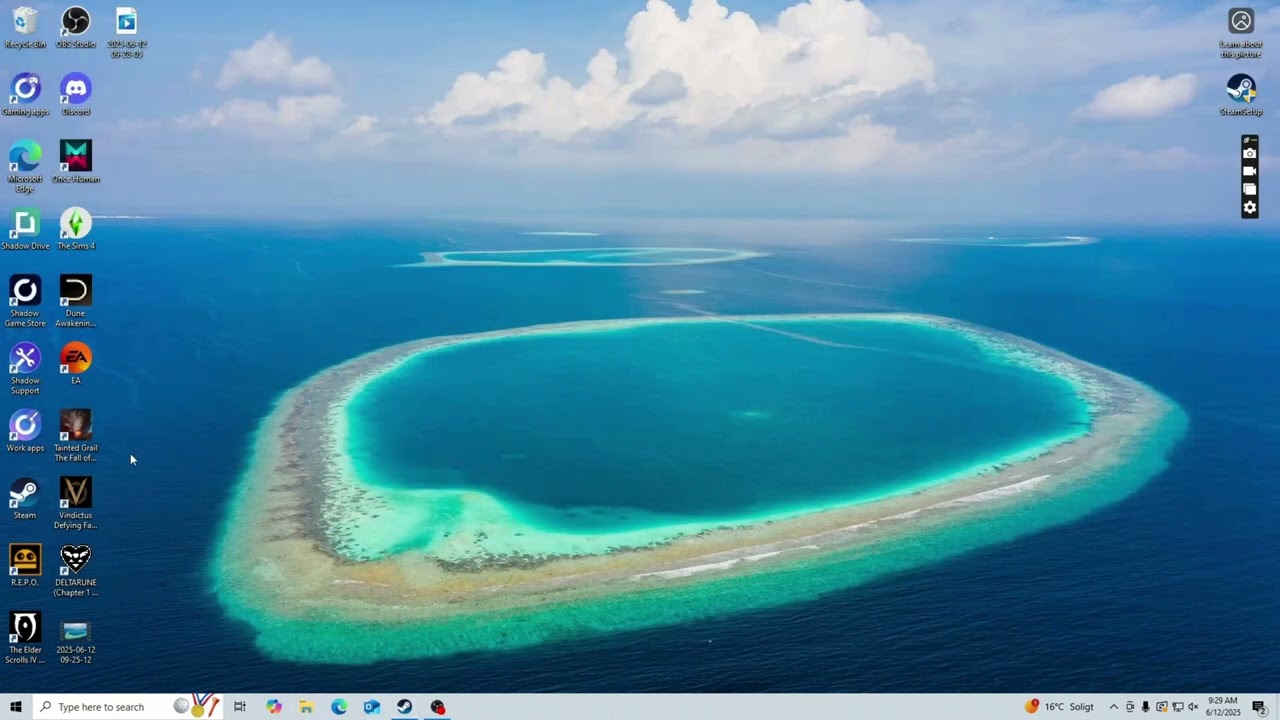
Task: Select the Discord desktop shortcut
Action: click(76, 94)
